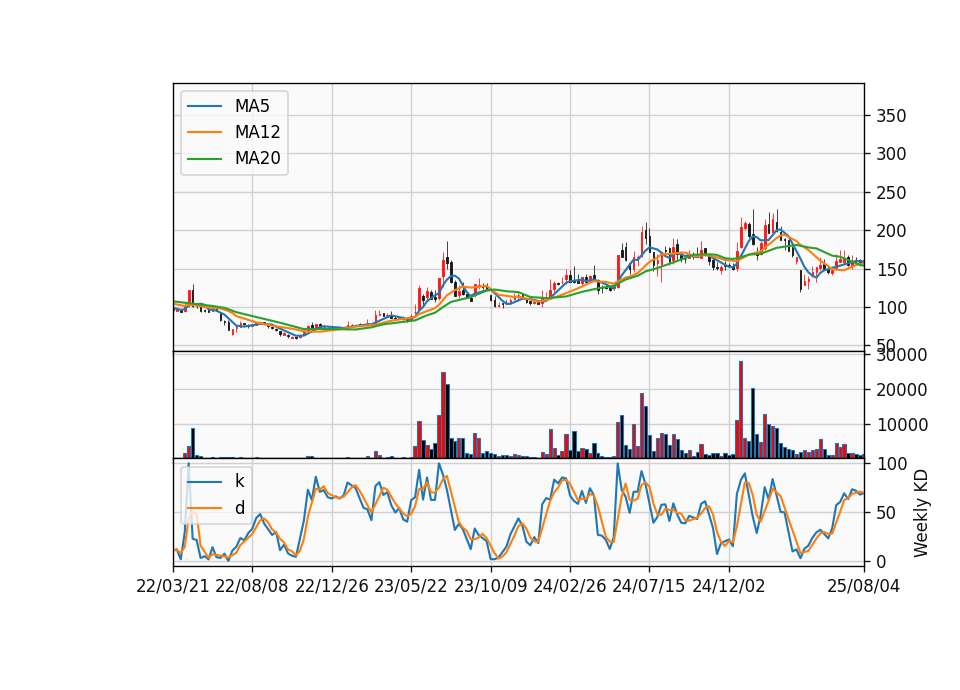Click the 250 price axis label
The width and height of the screenshot is (960, 690).
[x=891, y=193]
